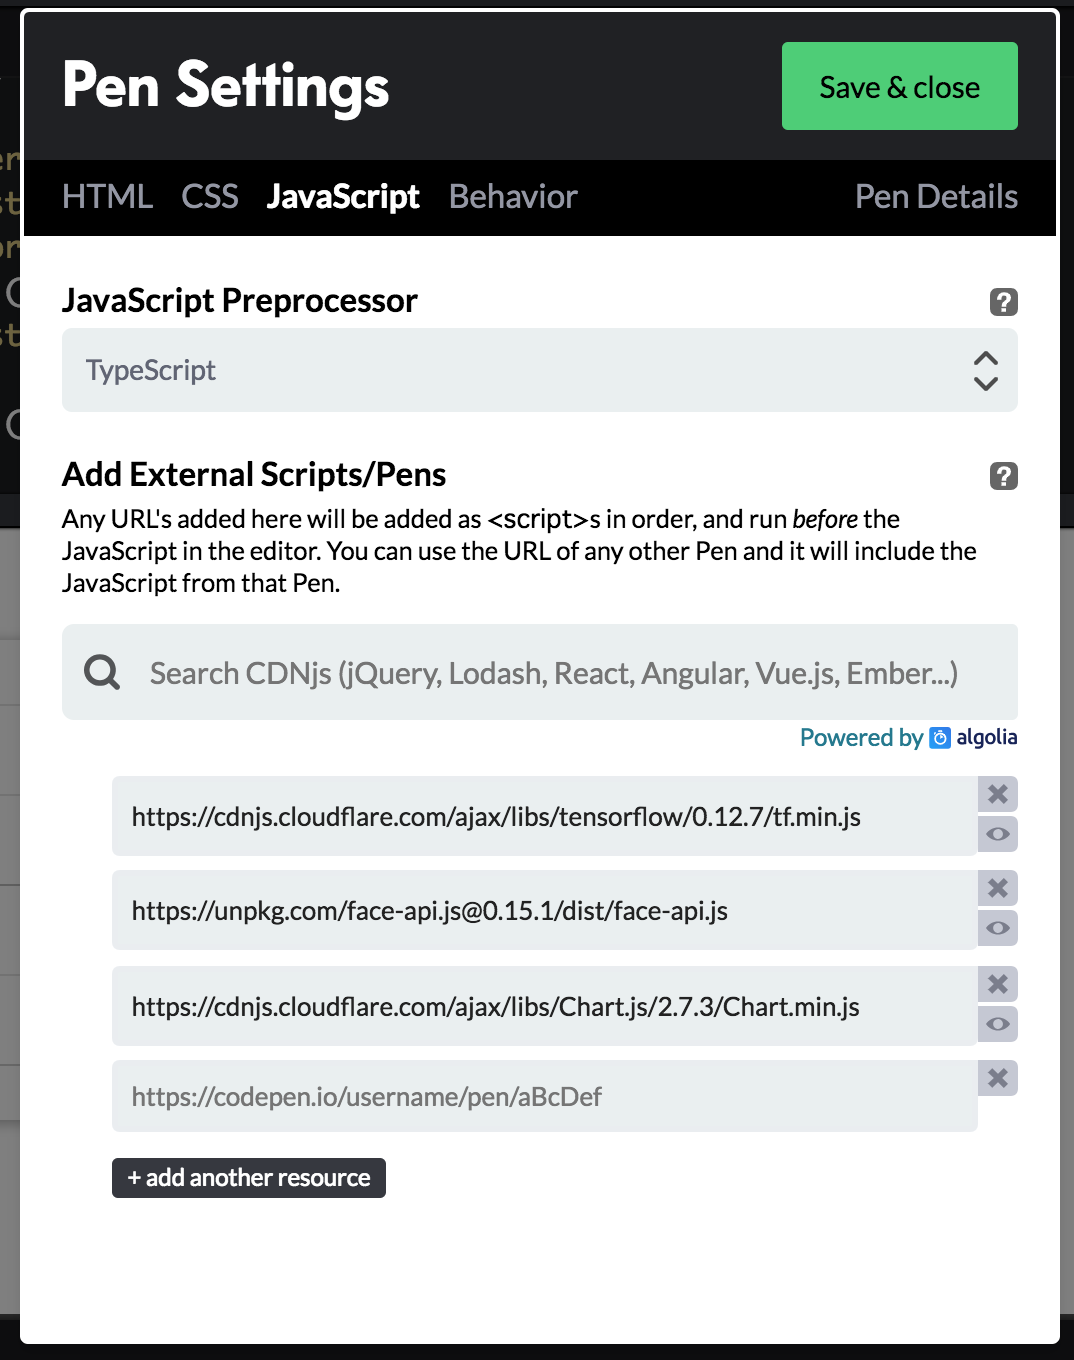Switch to the CSS tab
The image size is (1074, 1360).
(x=210, y=197)
